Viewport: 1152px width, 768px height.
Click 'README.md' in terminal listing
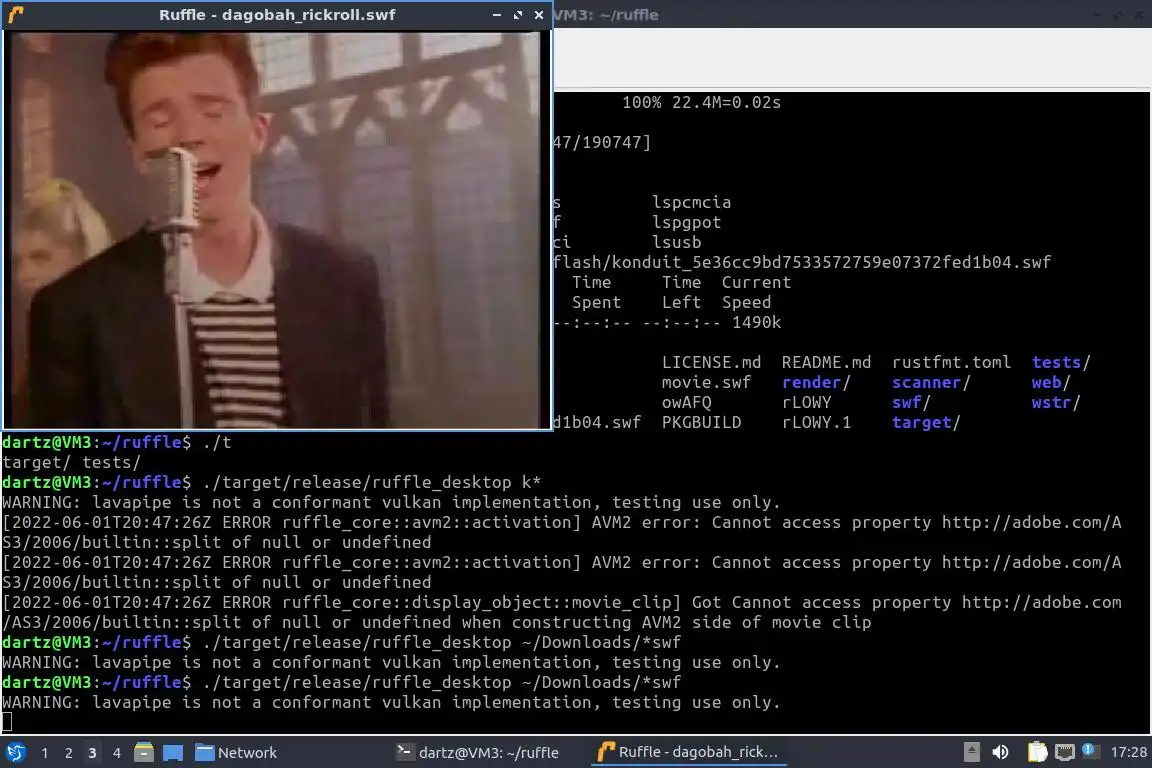[826, 362]
